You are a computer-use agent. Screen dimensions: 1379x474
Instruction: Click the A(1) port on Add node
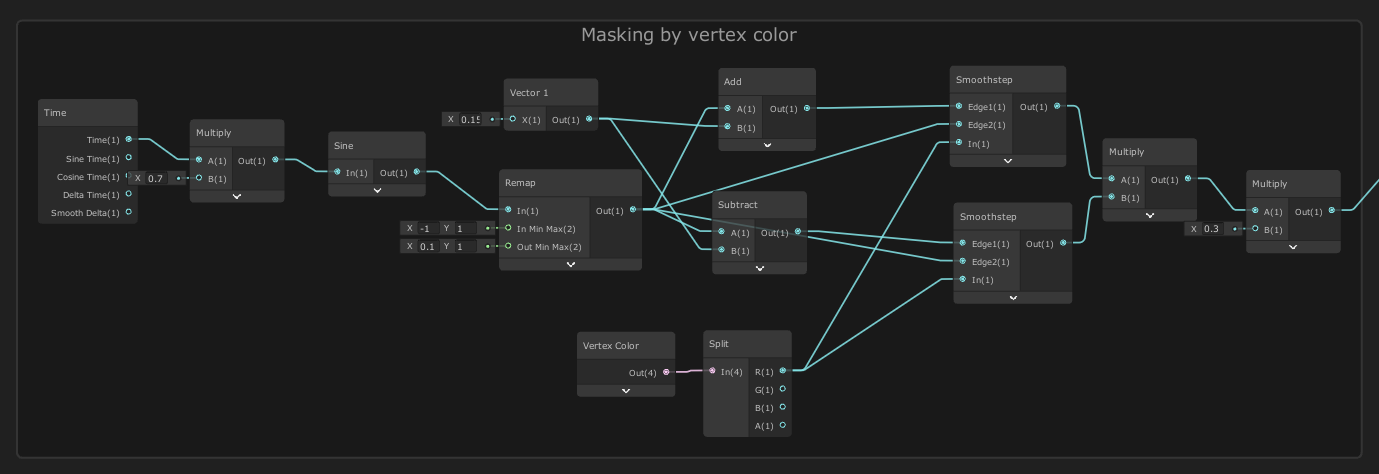pos(727,108)
